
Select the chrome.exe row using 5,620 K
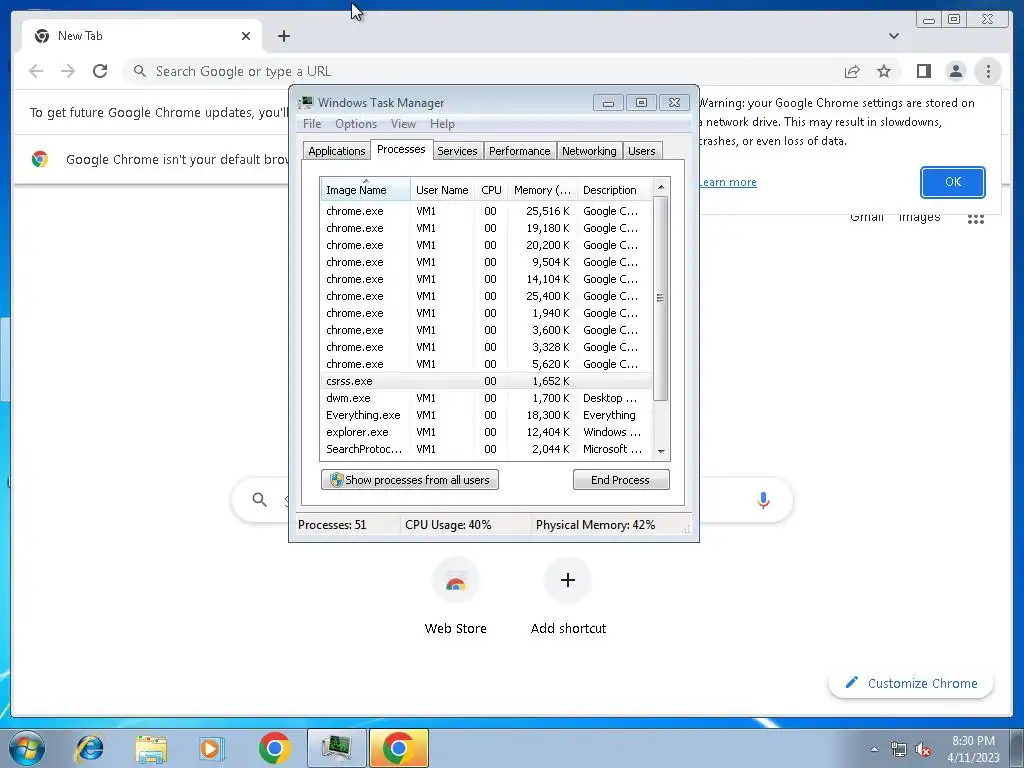click(486, 364)
